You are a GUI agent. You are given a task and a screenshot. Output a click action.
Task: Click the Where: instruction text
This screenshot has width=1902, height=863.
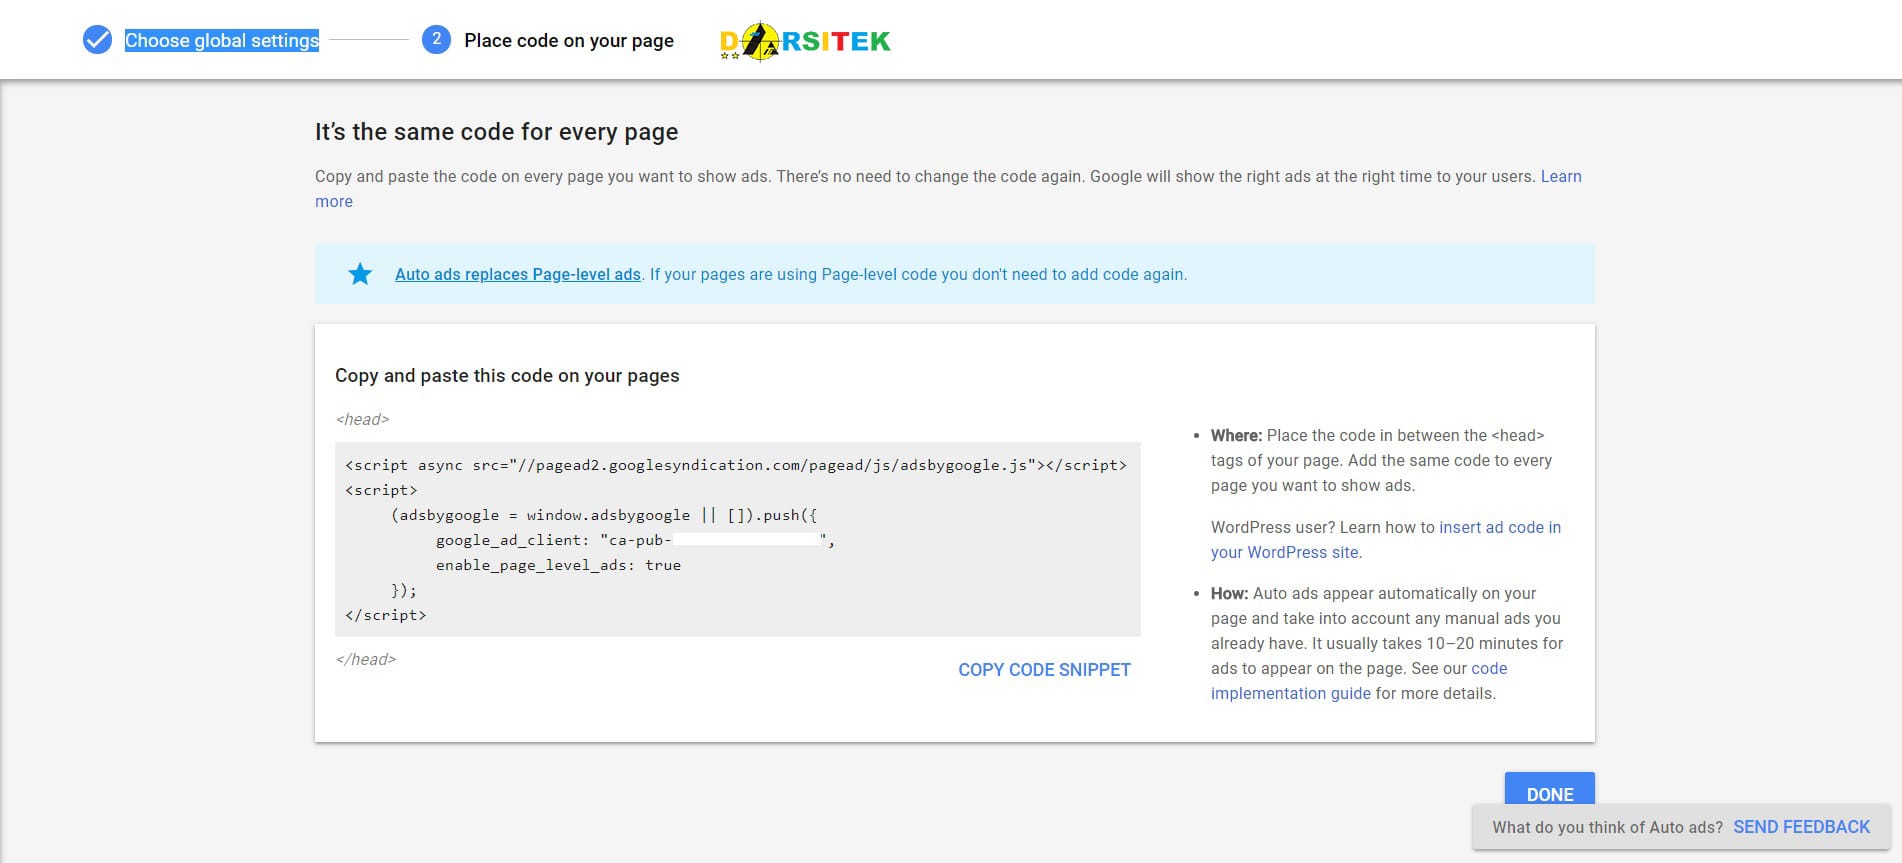pos(1381,460)
